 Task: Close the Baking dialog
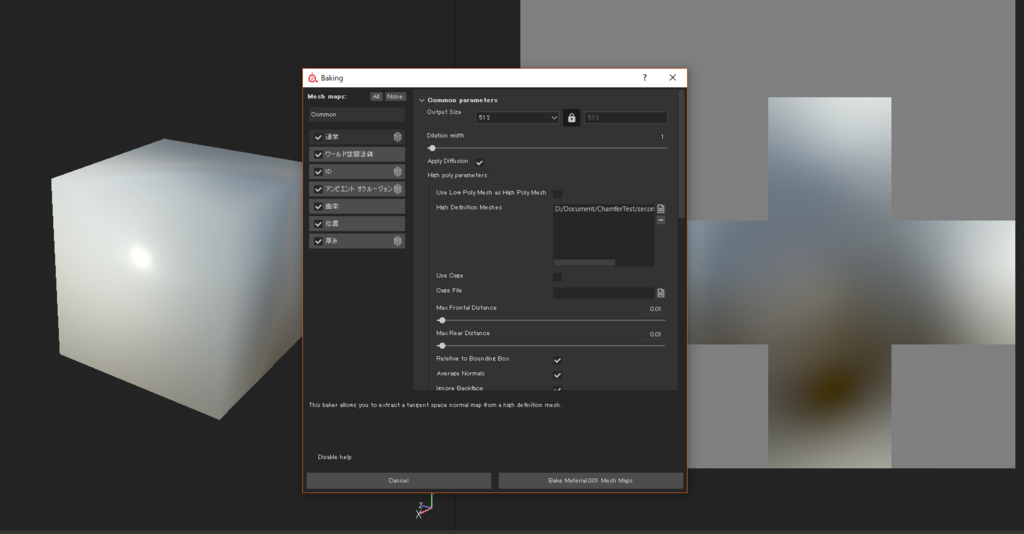(673, 77)
